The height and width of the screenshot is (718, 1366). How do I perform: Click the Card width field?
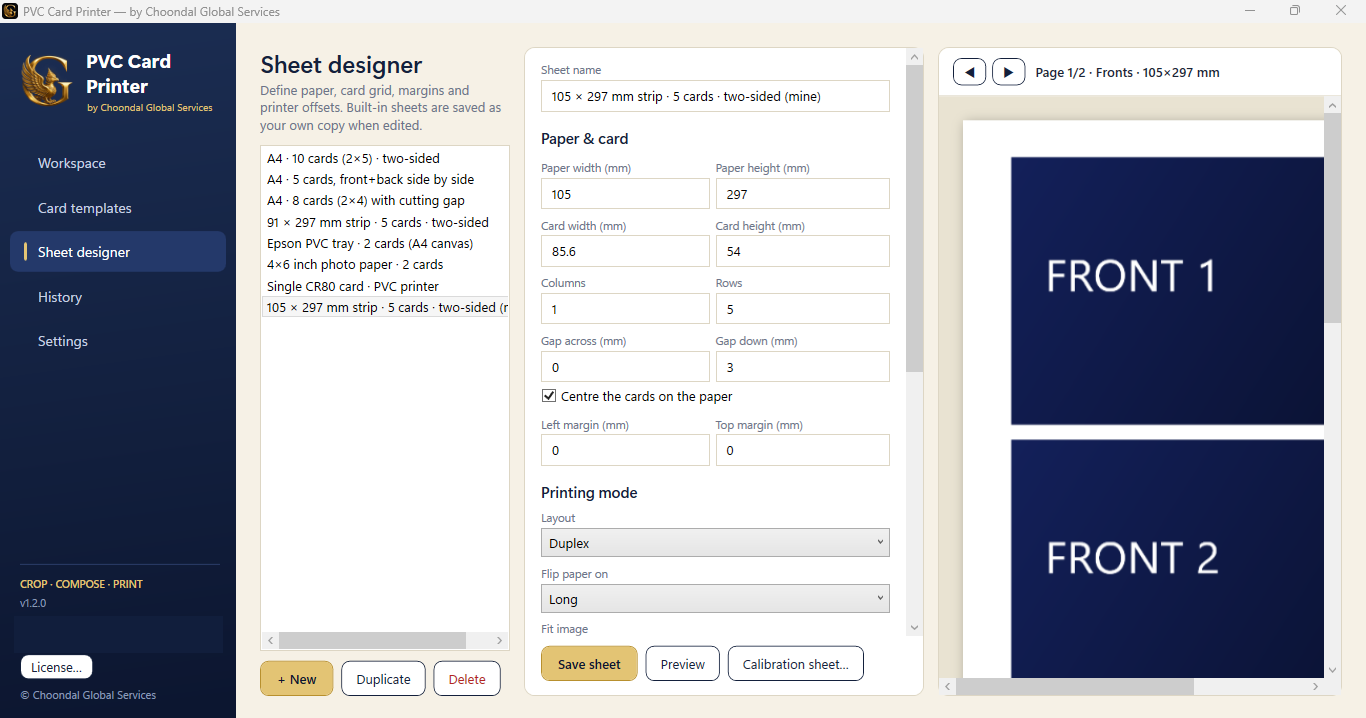point(625,251)
